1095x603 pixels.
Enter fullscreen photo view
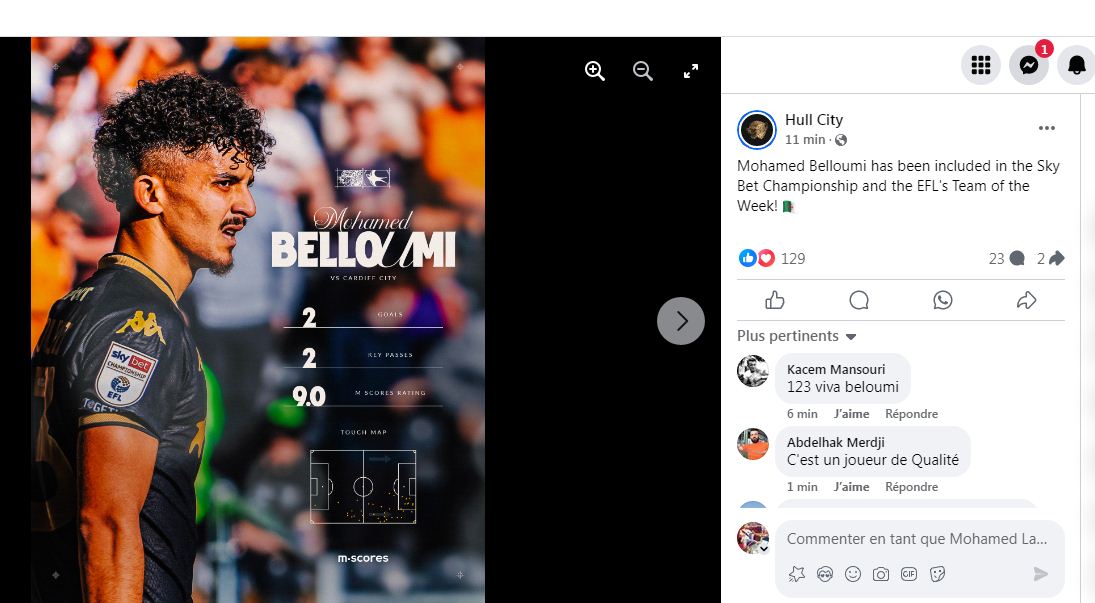691,71
